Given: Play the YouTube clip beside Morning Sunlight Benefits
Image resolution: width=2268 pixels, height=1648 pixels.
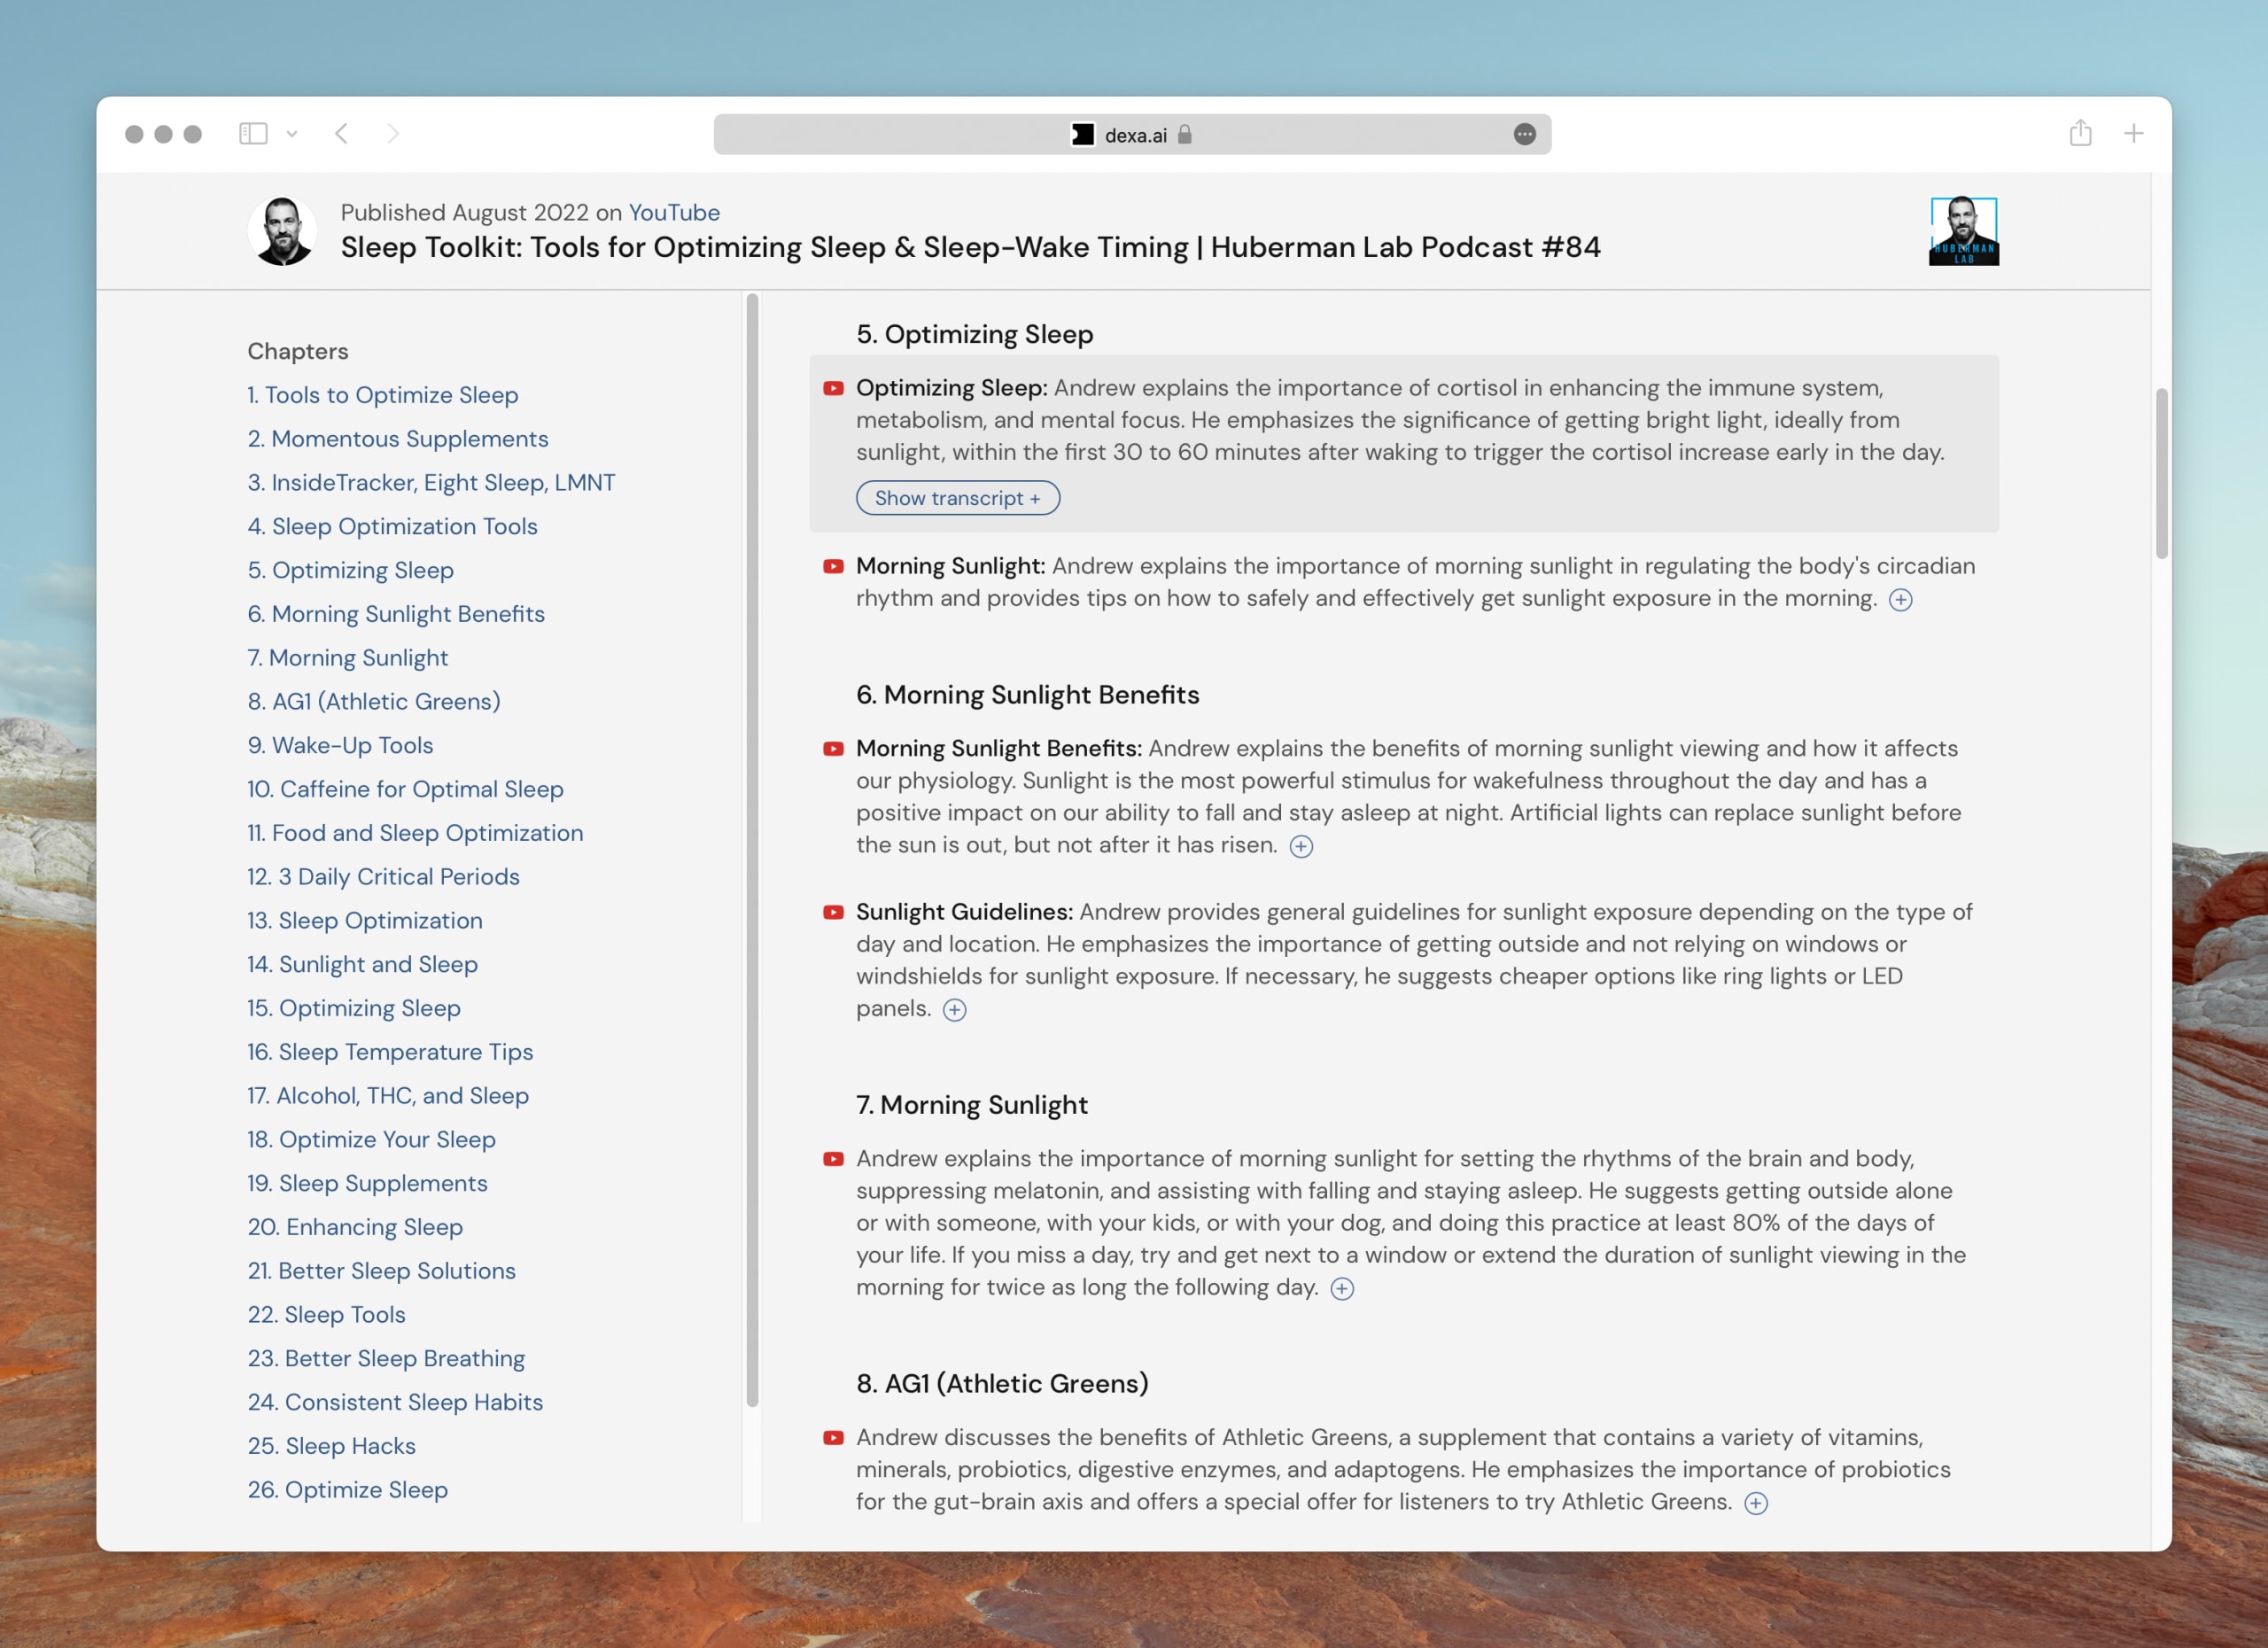Looking at the screenshot, I should pos(834,748).
